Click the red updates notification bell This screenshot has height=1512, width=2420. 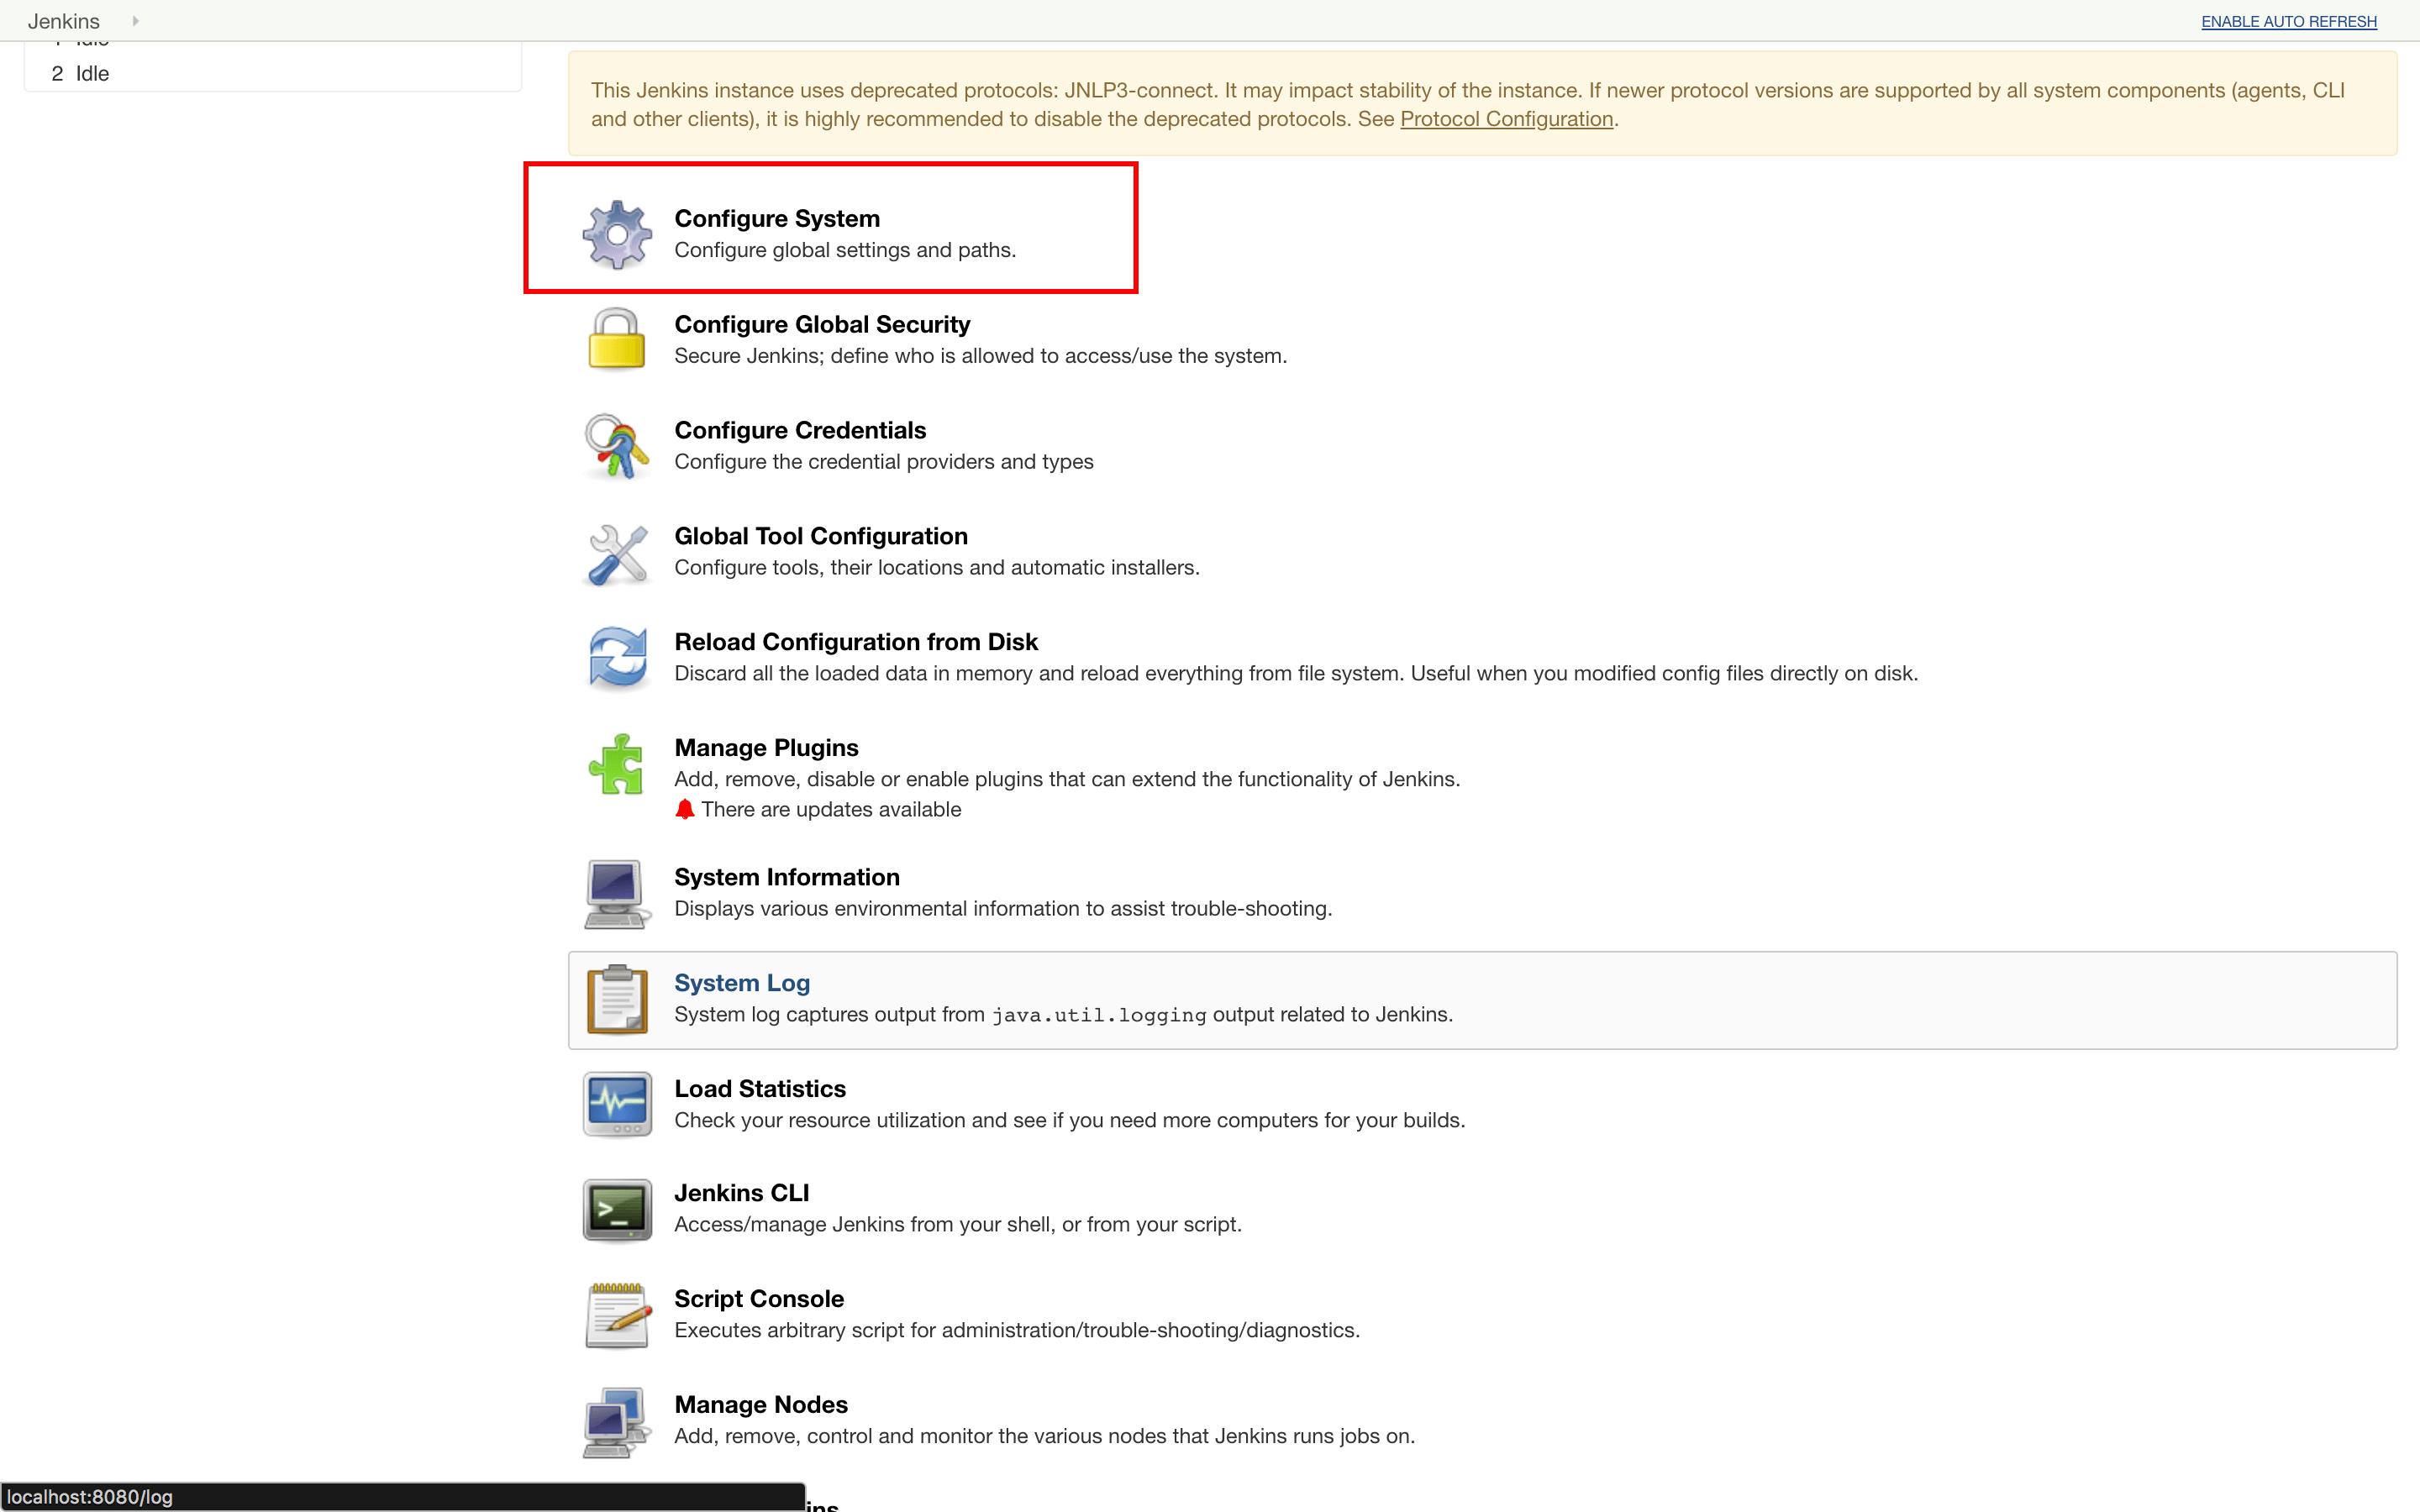pyautogui.click(x=684, y=809)
